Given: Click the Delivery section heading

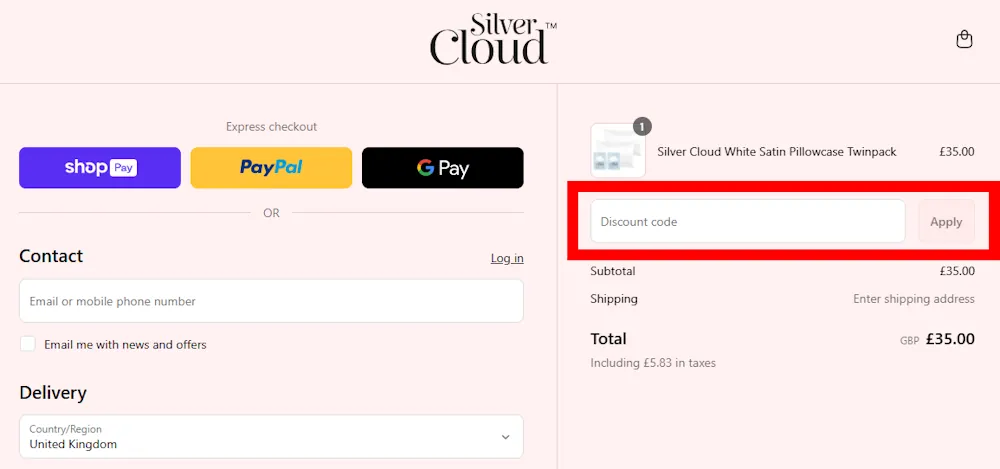Looking at the screenshot, I should (53, 393).
